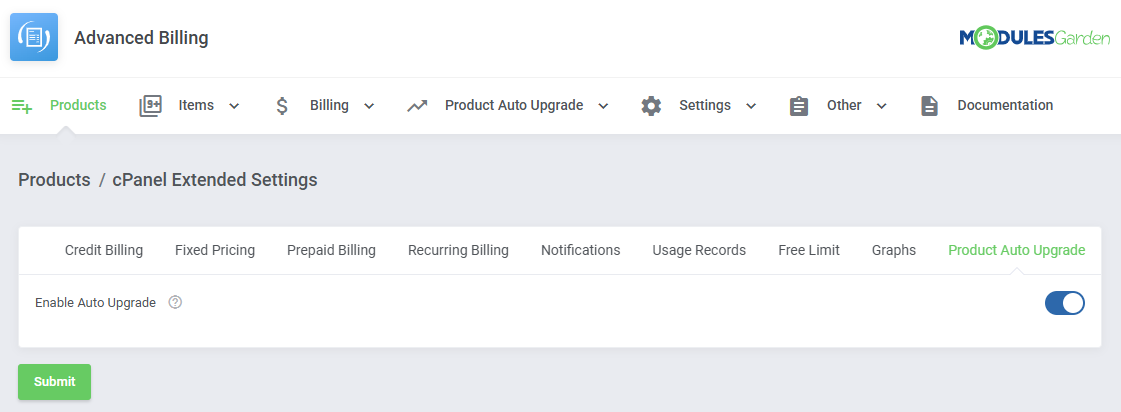Open the Other menu label
1121x412 pixels.
[844, 105]
